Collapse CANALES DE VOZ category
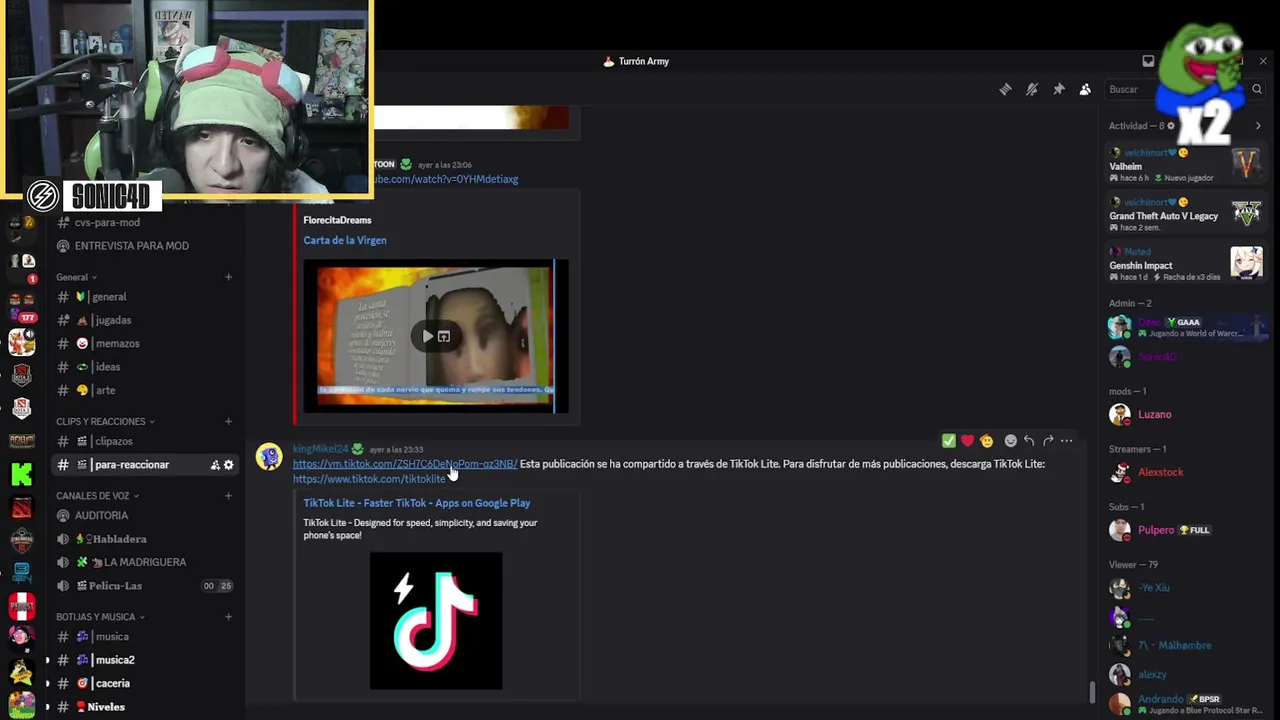 [98, 496]
